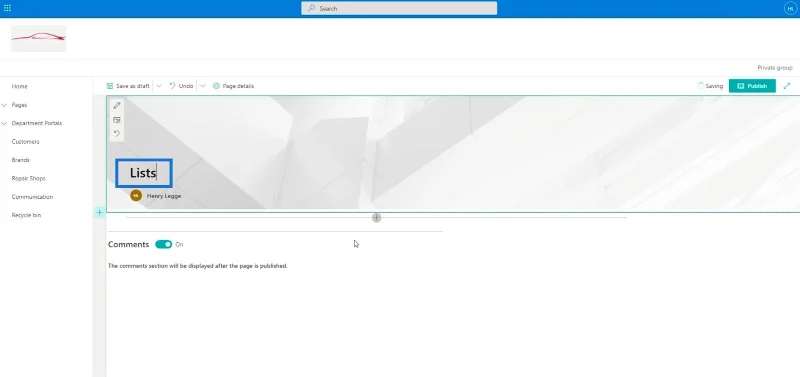Click the Undo button
Image resolution: width=800 pixels, height=377 pixels.
[181, 86]
